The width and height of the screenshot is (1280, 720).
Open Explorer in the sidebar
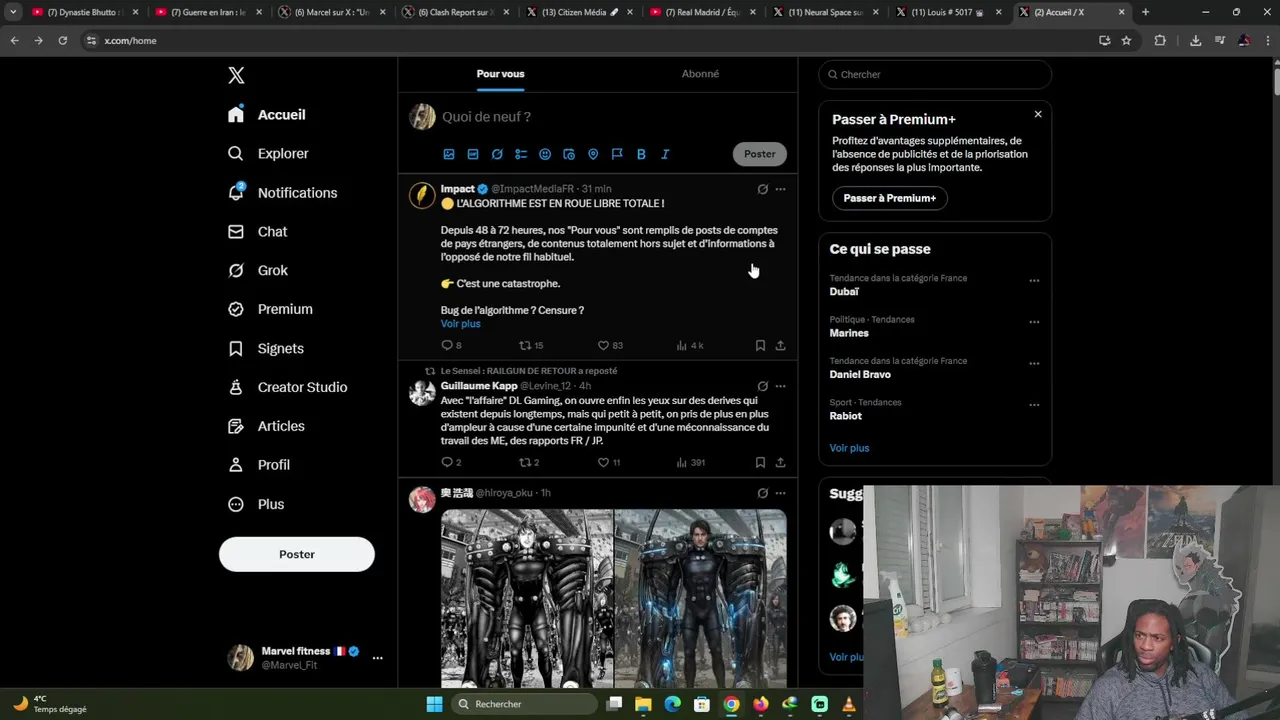coord(268,154)
